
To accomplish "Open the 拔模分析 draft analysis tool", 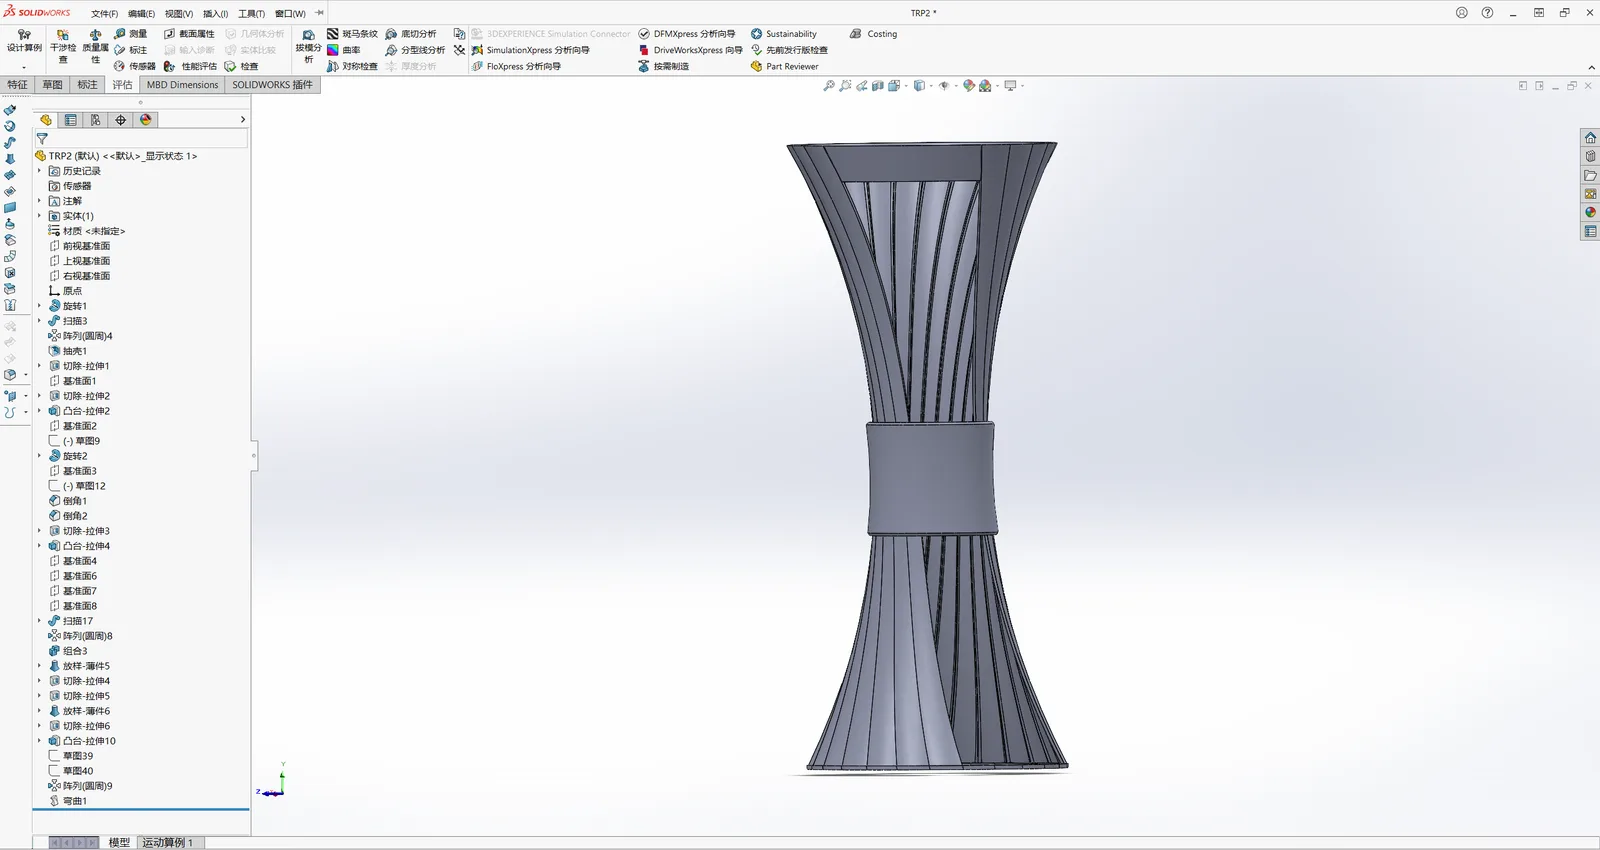I will click(x=308, y=46).
